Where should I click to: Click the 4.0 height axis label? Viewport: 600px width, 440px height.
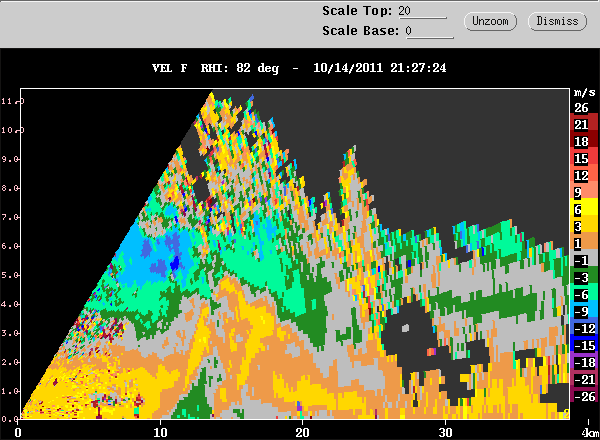10,304
